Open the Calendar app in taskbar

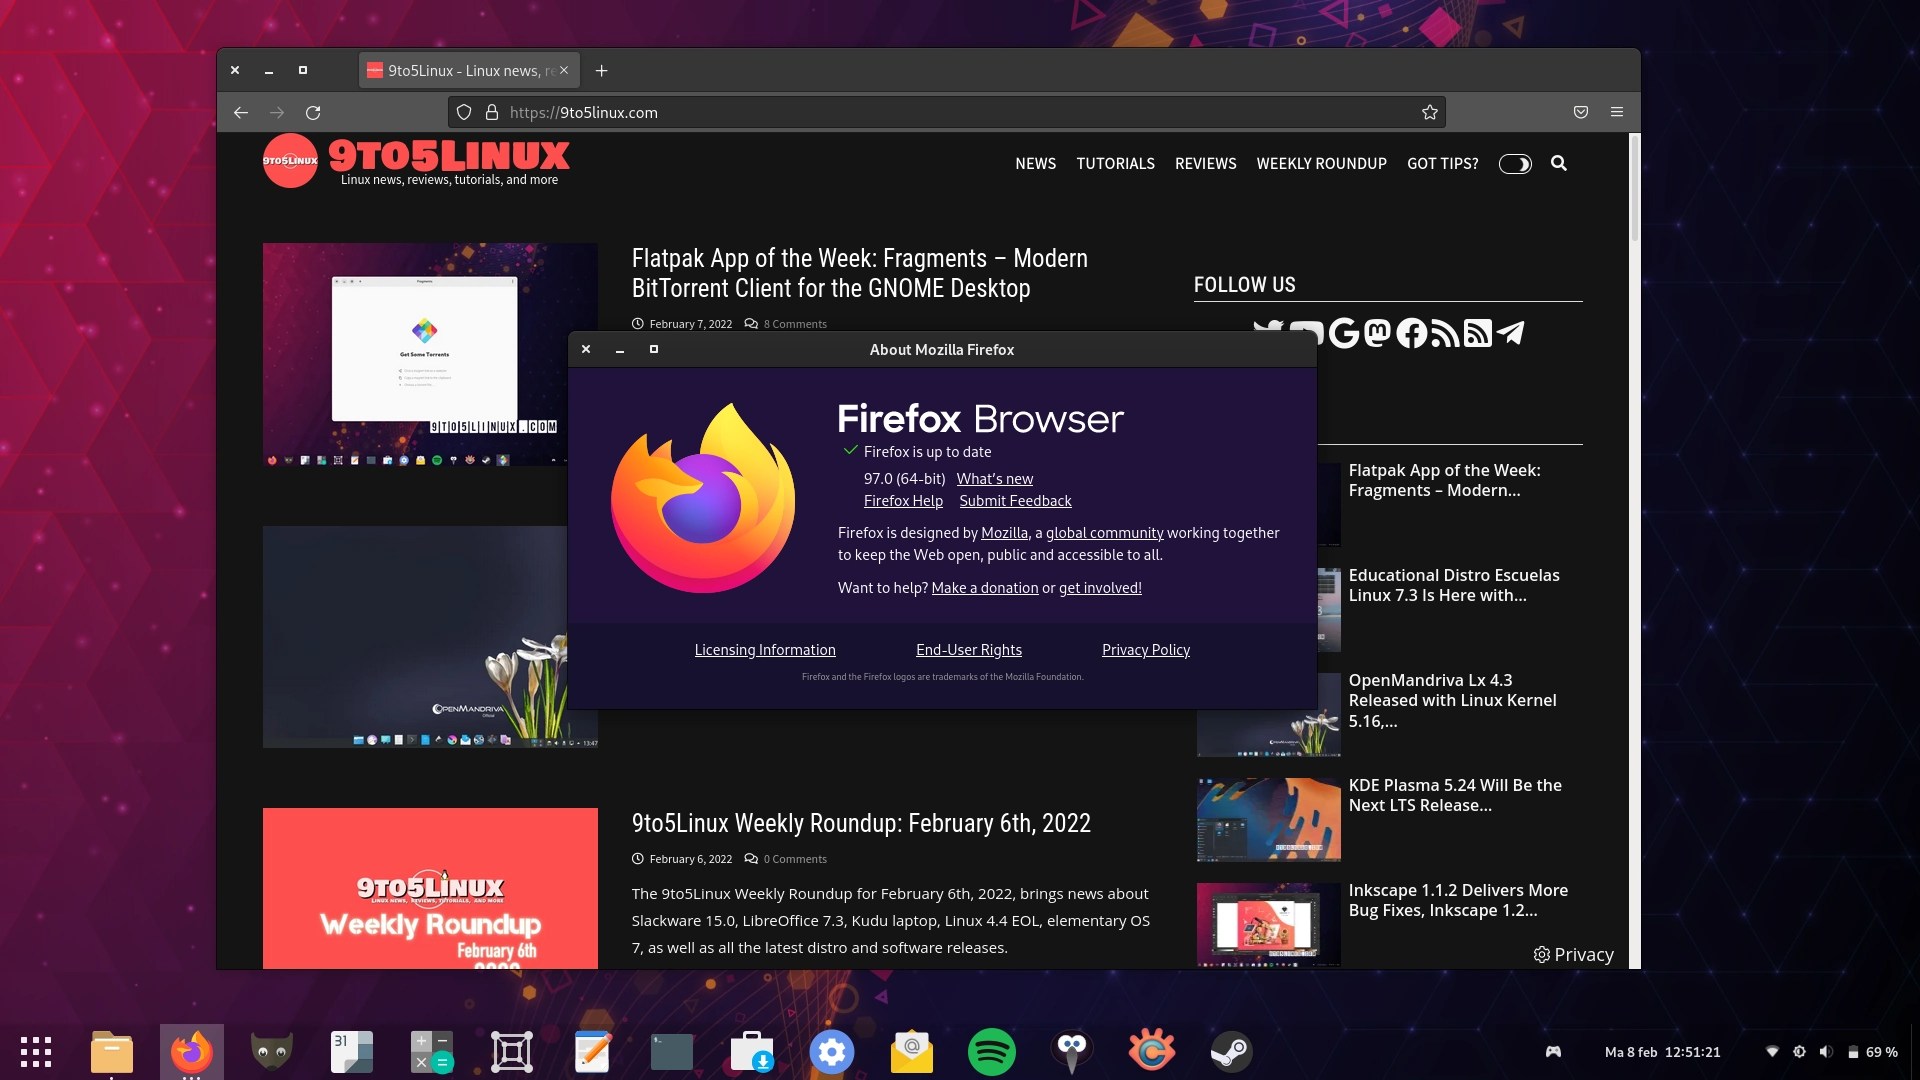click(352, 1051)
